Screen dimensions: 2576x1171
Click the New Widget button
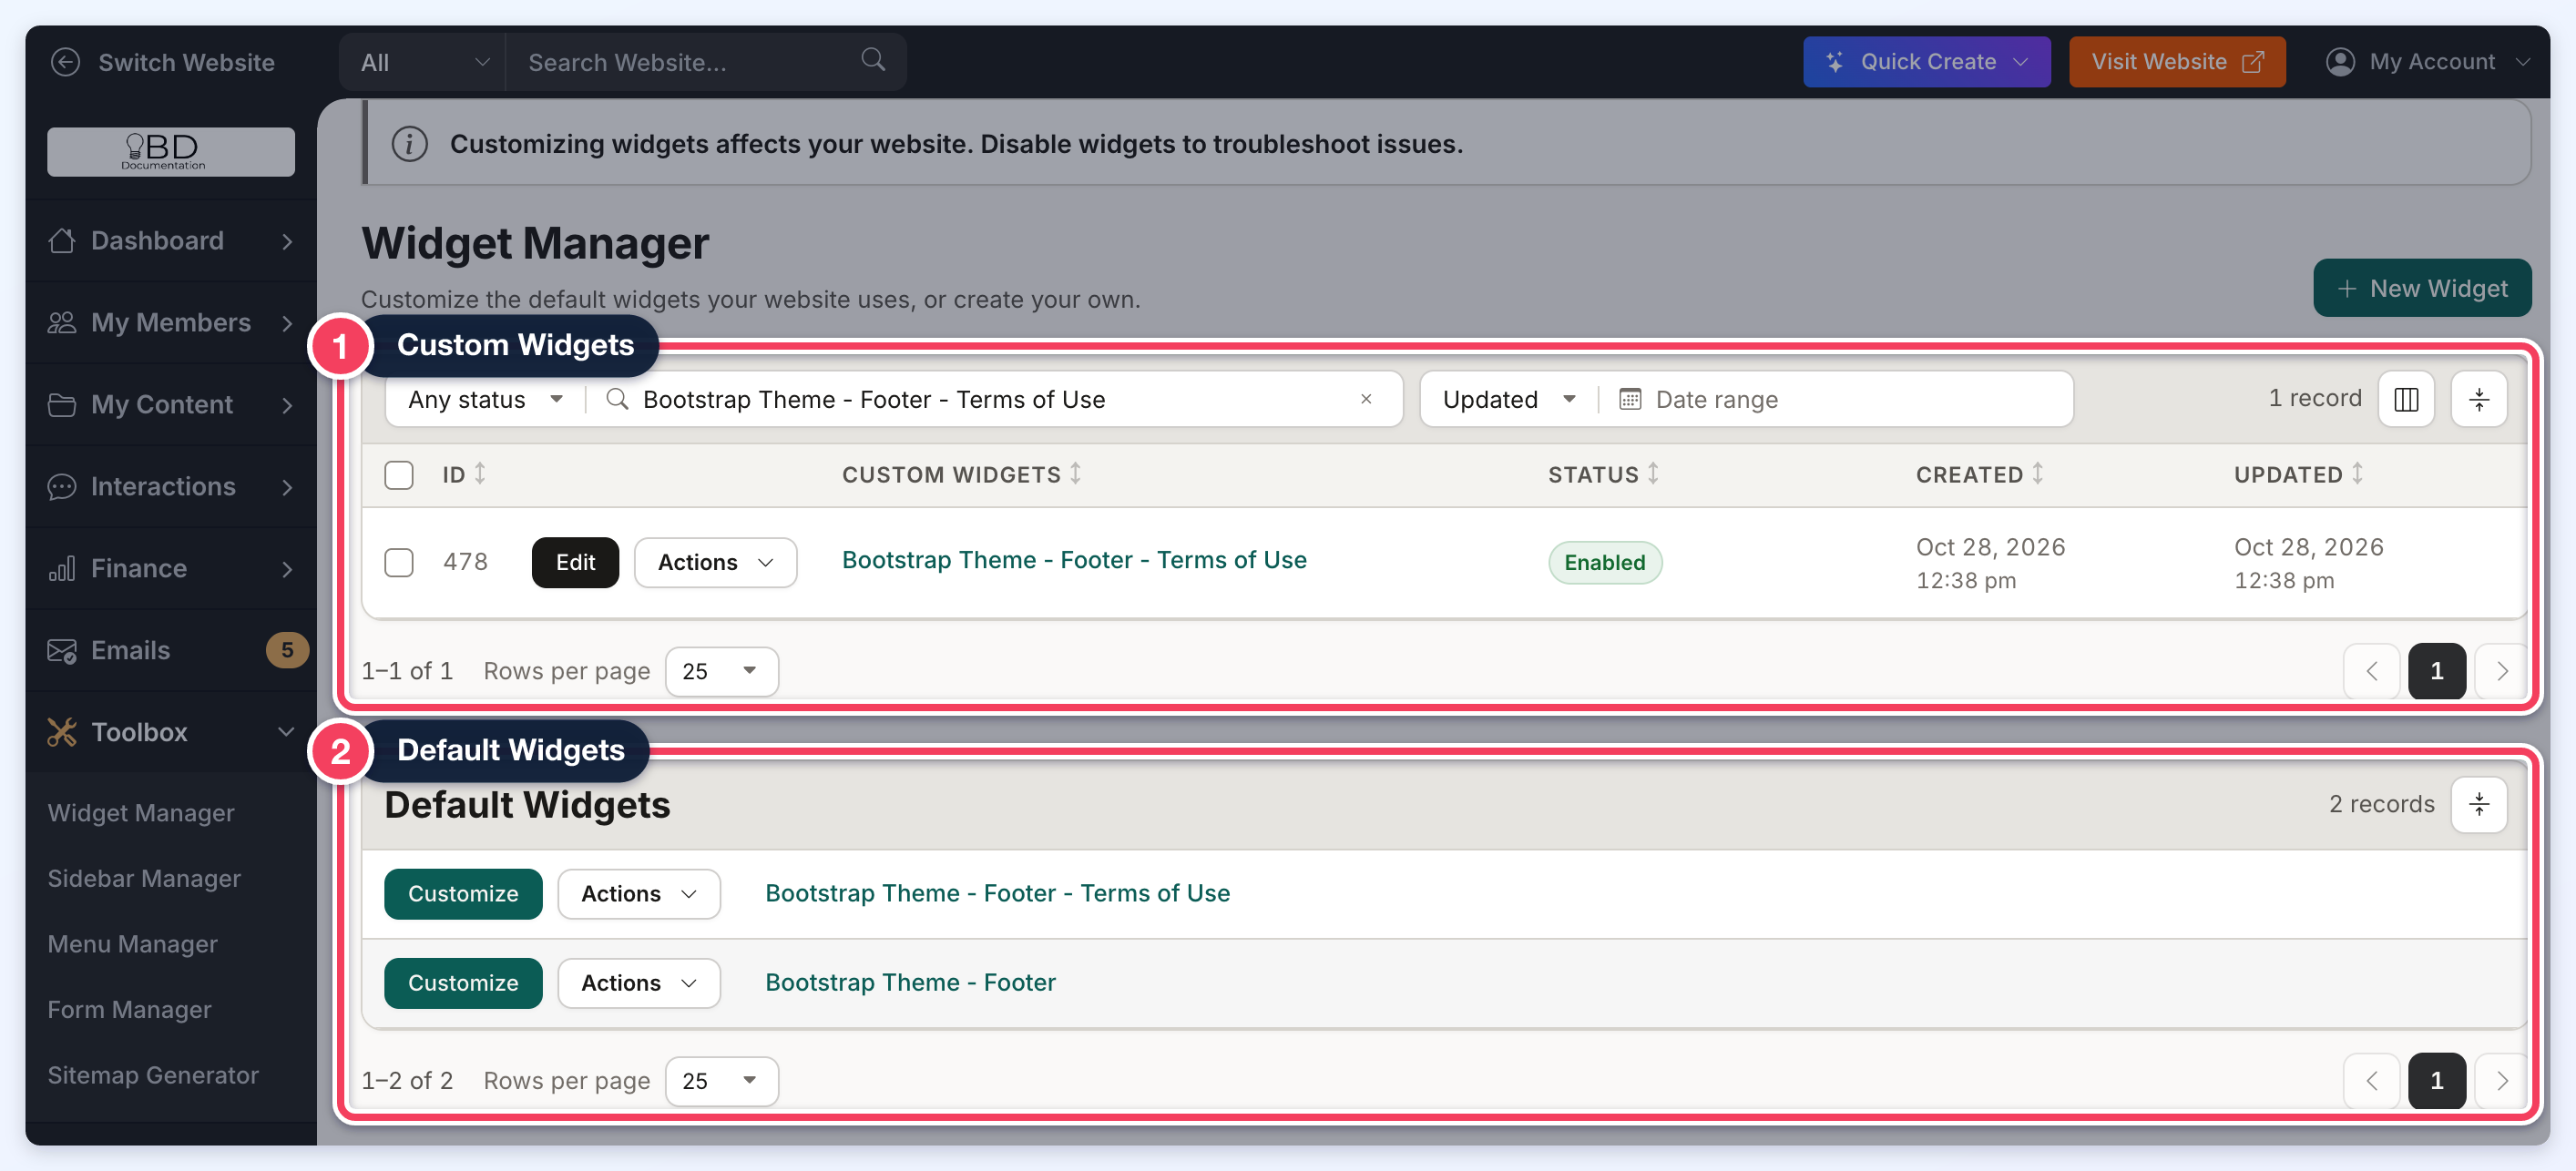click(x=2421, y=289)
